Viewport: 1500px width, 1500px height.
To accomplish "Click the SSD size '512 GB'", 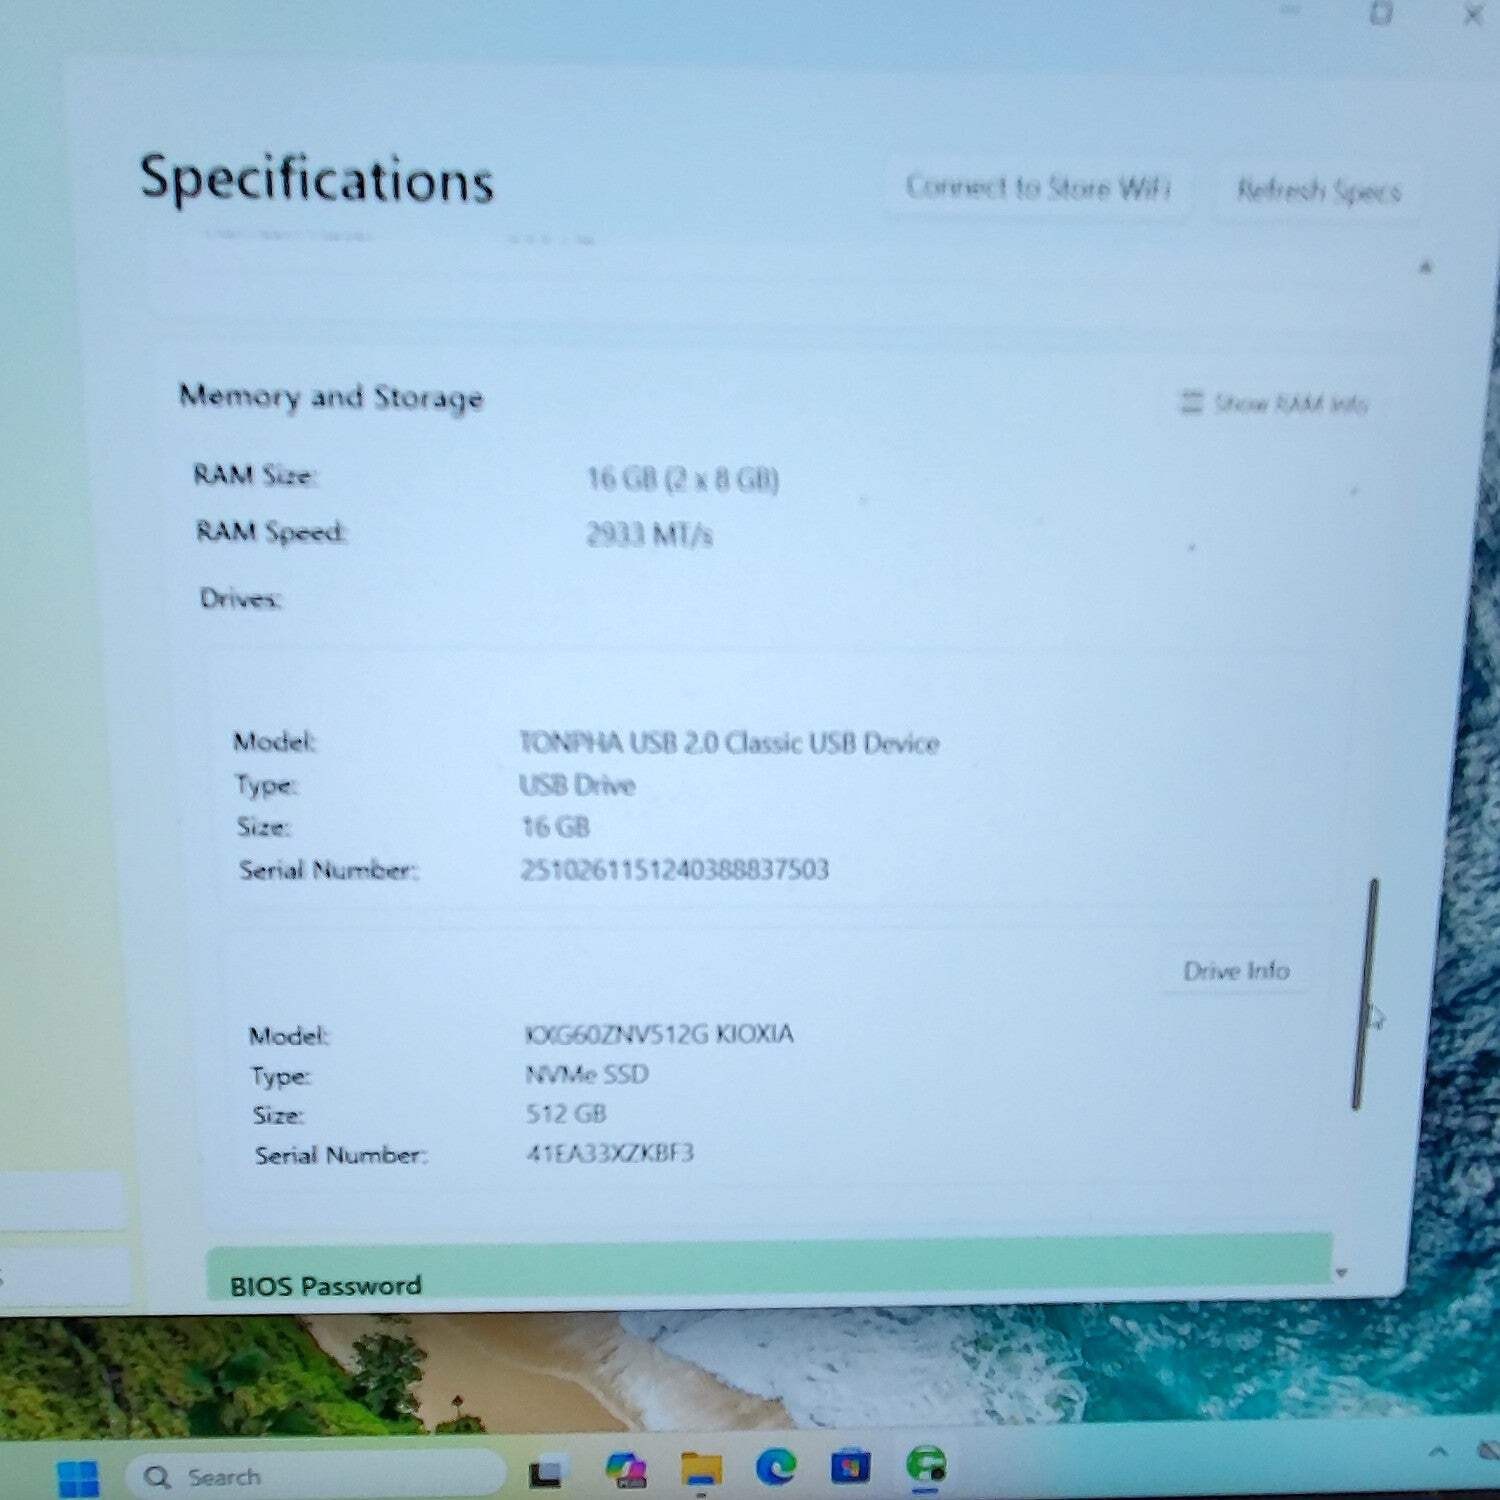I will pyautogui.click(x=566, y=1114).
